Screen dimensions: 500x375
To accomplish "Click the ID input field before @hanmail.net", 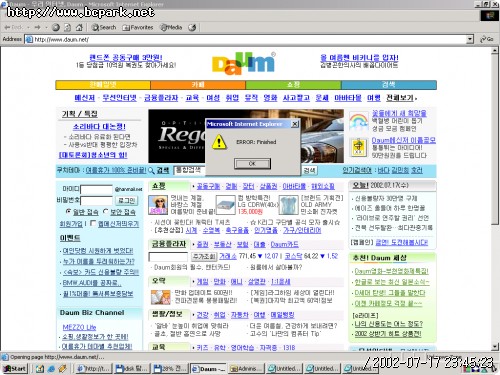I will [x=97, y=189].
